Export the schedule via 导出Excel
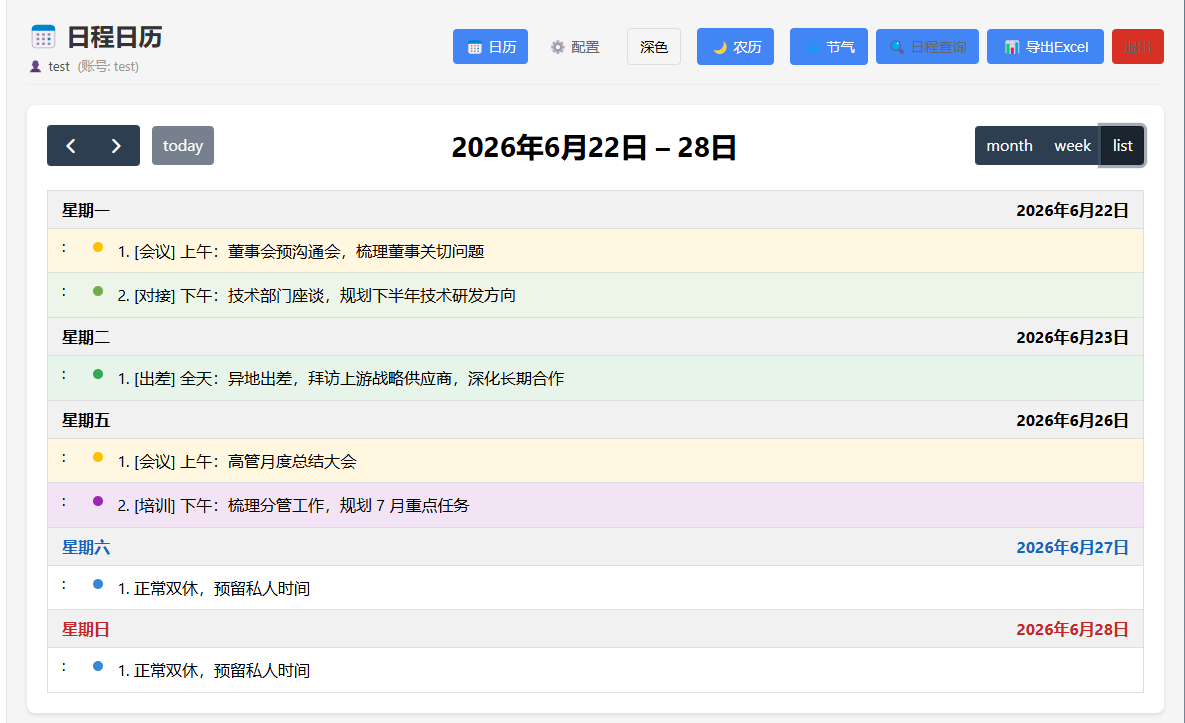The width and height of the screenshot is (1185, 723). pyautogui.click(x=1045, y=47)
